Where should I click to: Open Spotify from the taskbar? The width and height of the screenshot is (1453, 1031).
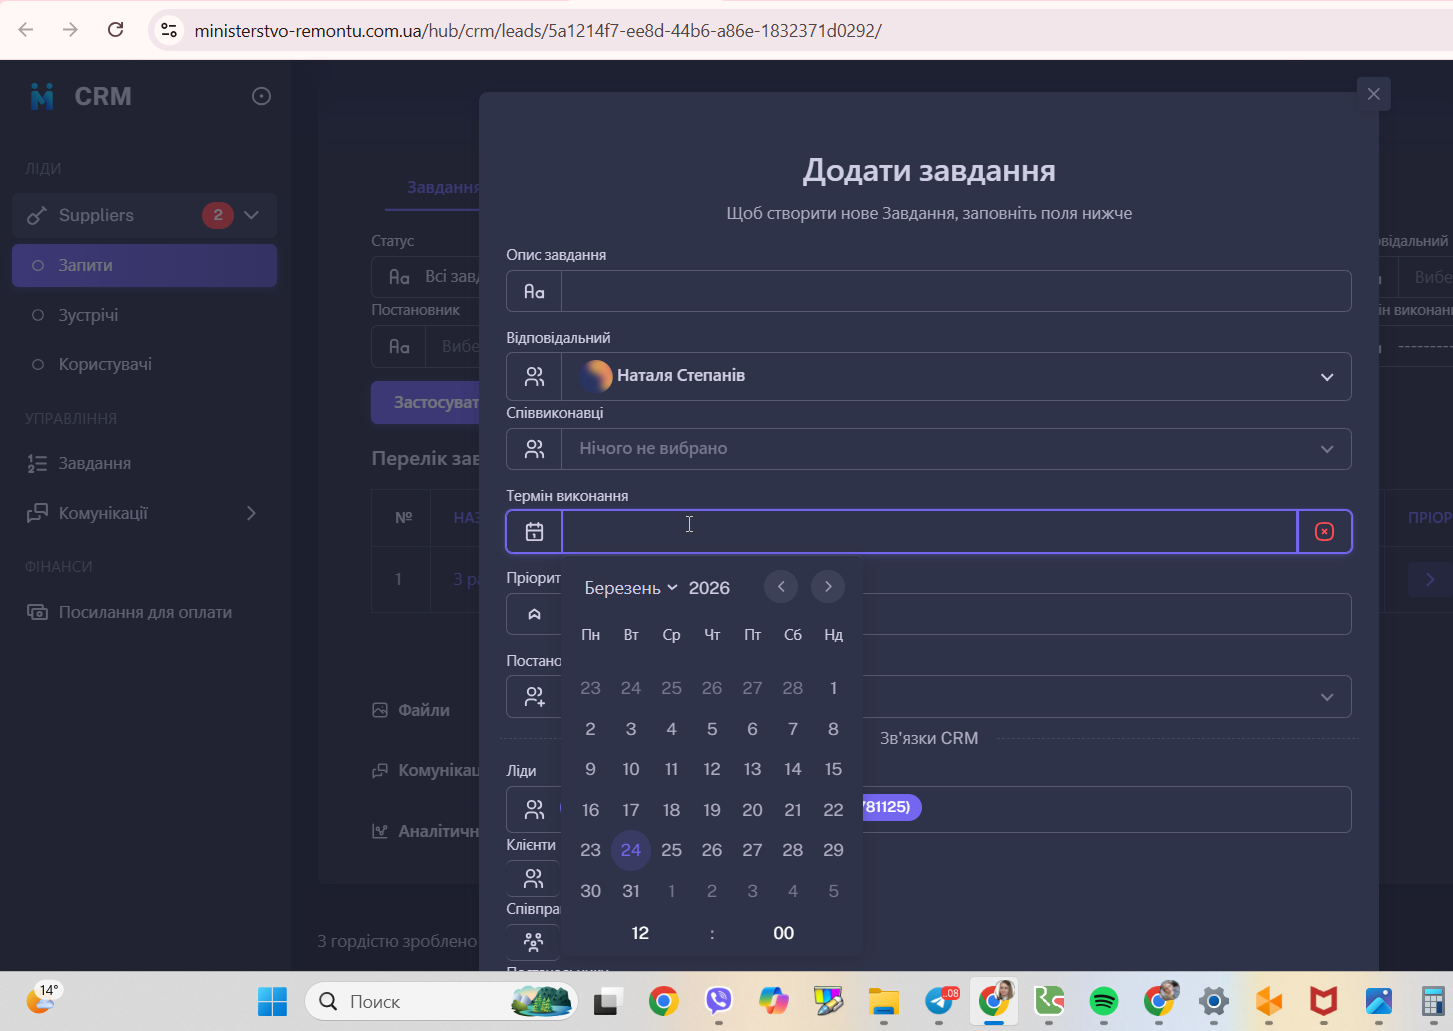coord(1104,1001)
